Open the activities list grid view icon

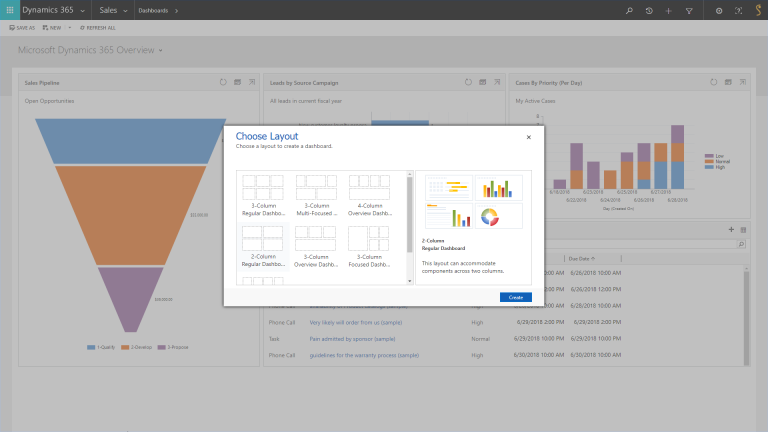pyautogui.click(x=743, y=230)
